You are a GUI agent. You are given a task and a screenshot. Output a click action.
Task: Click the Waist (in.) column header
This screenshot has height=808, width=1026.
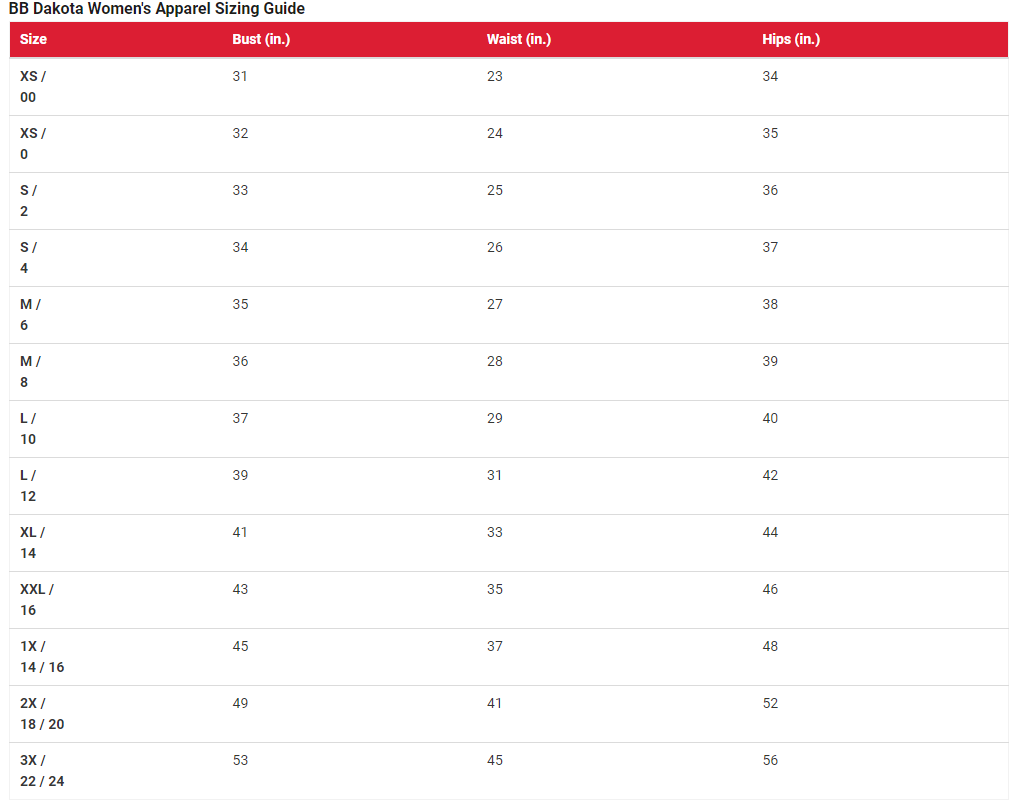pos(519,39)
